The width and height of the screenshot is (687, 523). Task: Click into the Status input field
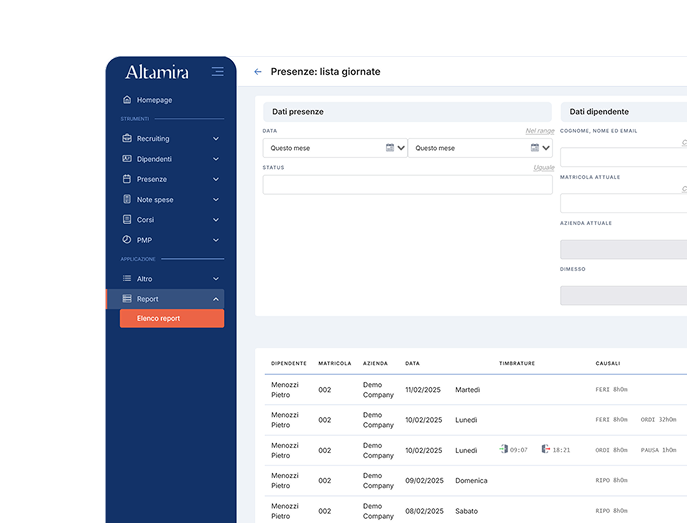(x=407, y=185)
